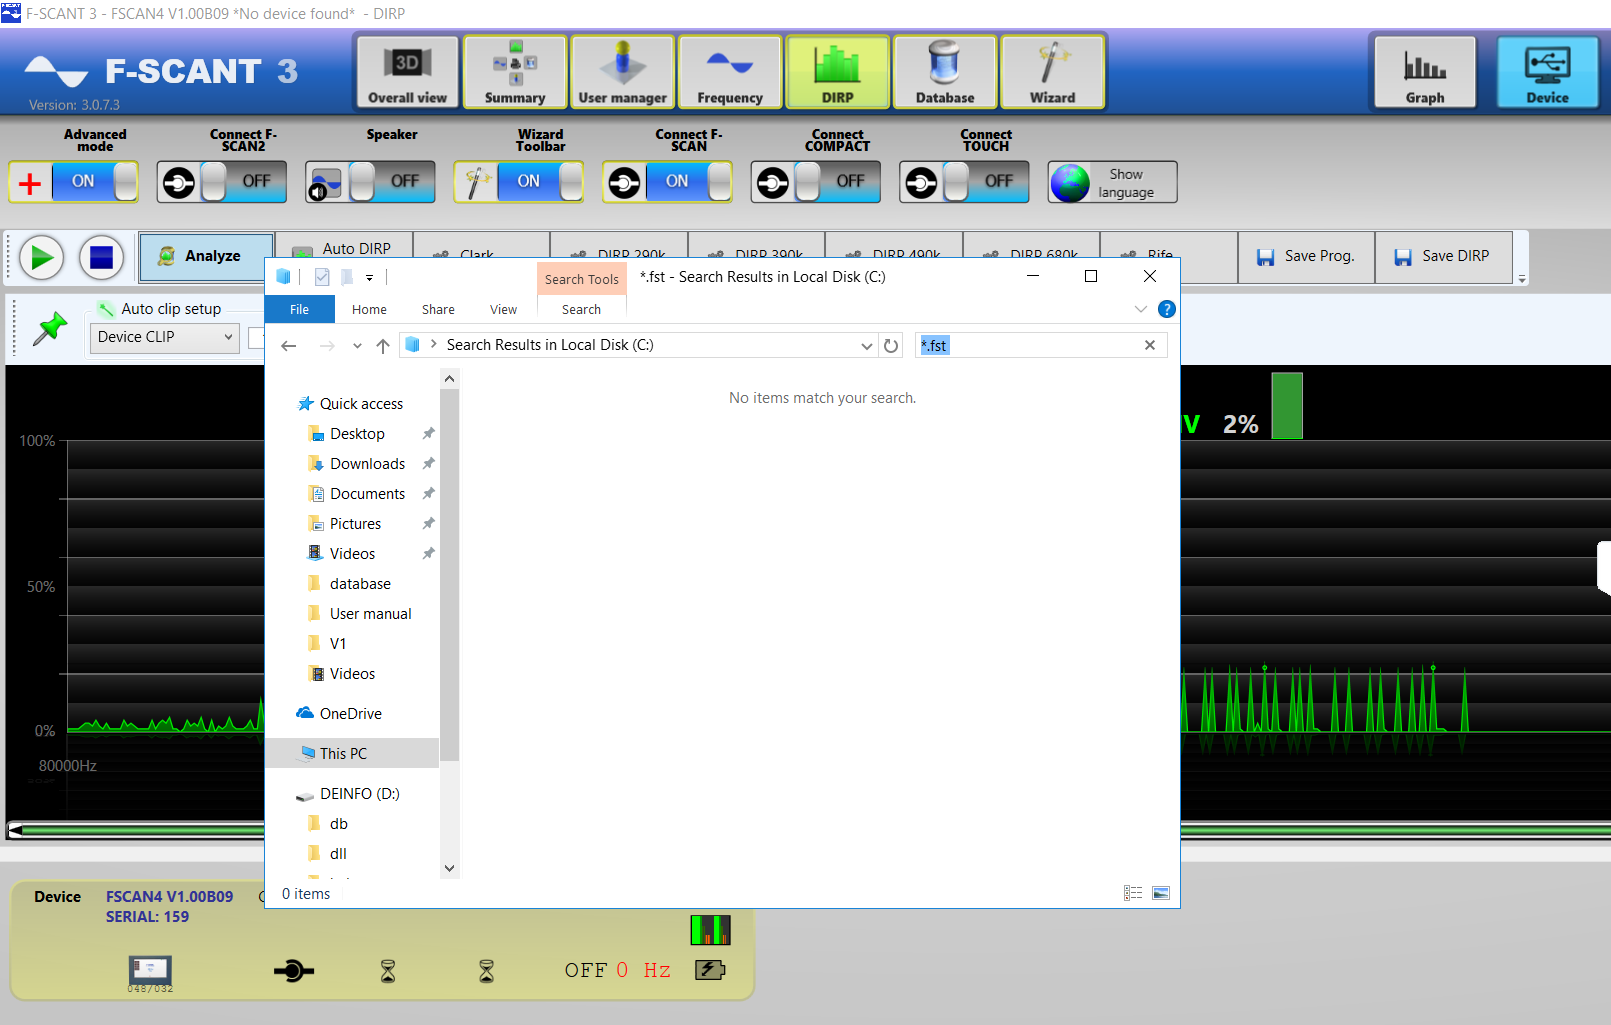Image resolution: width=1611 pixels, height=1025 pixels.
Task: Open the 3D Overall view
Action: click(x=406, y=71)
